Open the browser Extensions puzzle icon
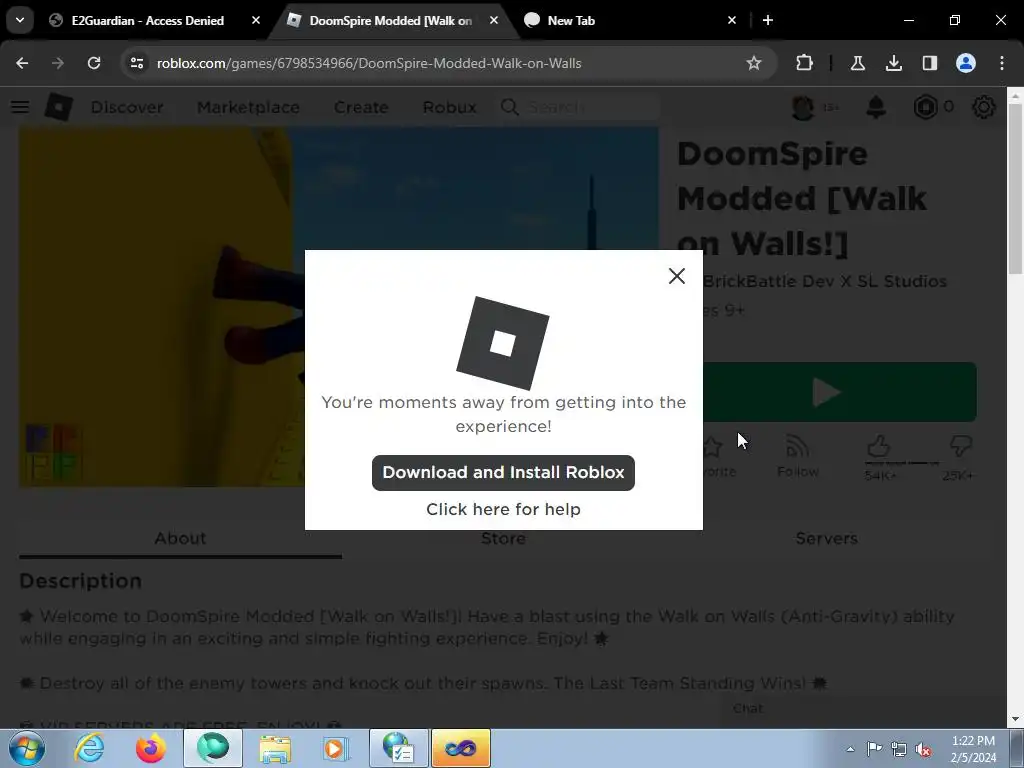 pos(805,63)
